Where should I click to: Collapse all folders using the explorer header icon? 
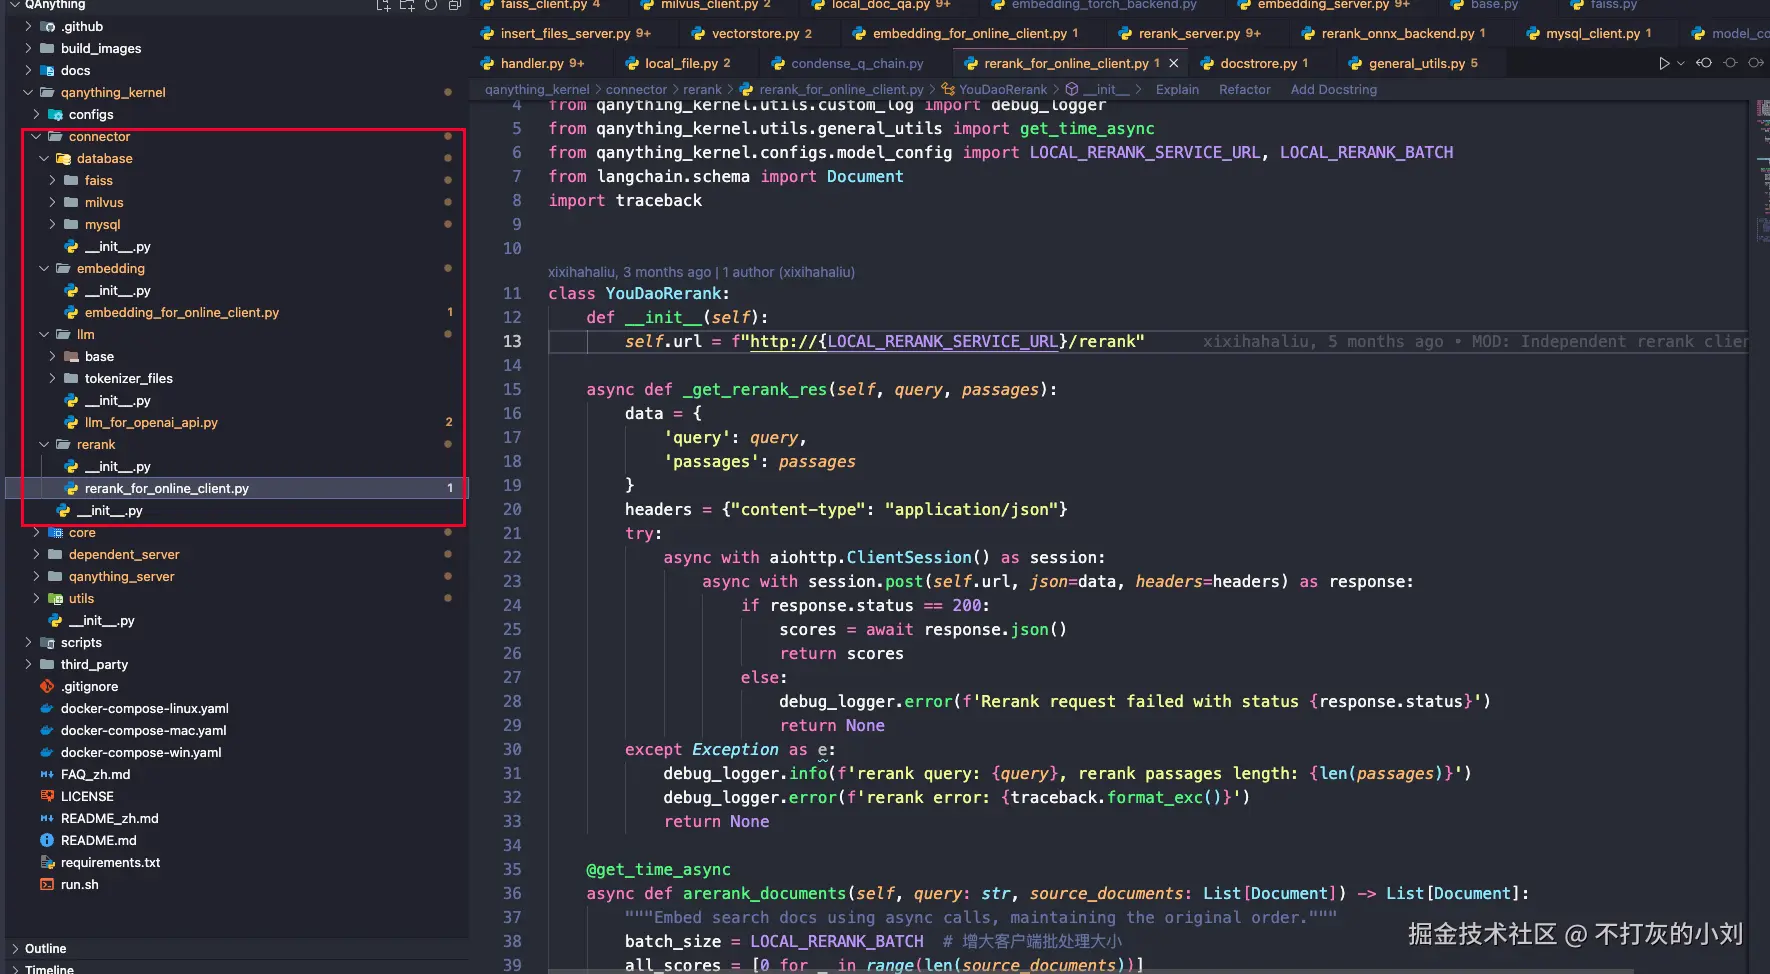coord(455,5)
